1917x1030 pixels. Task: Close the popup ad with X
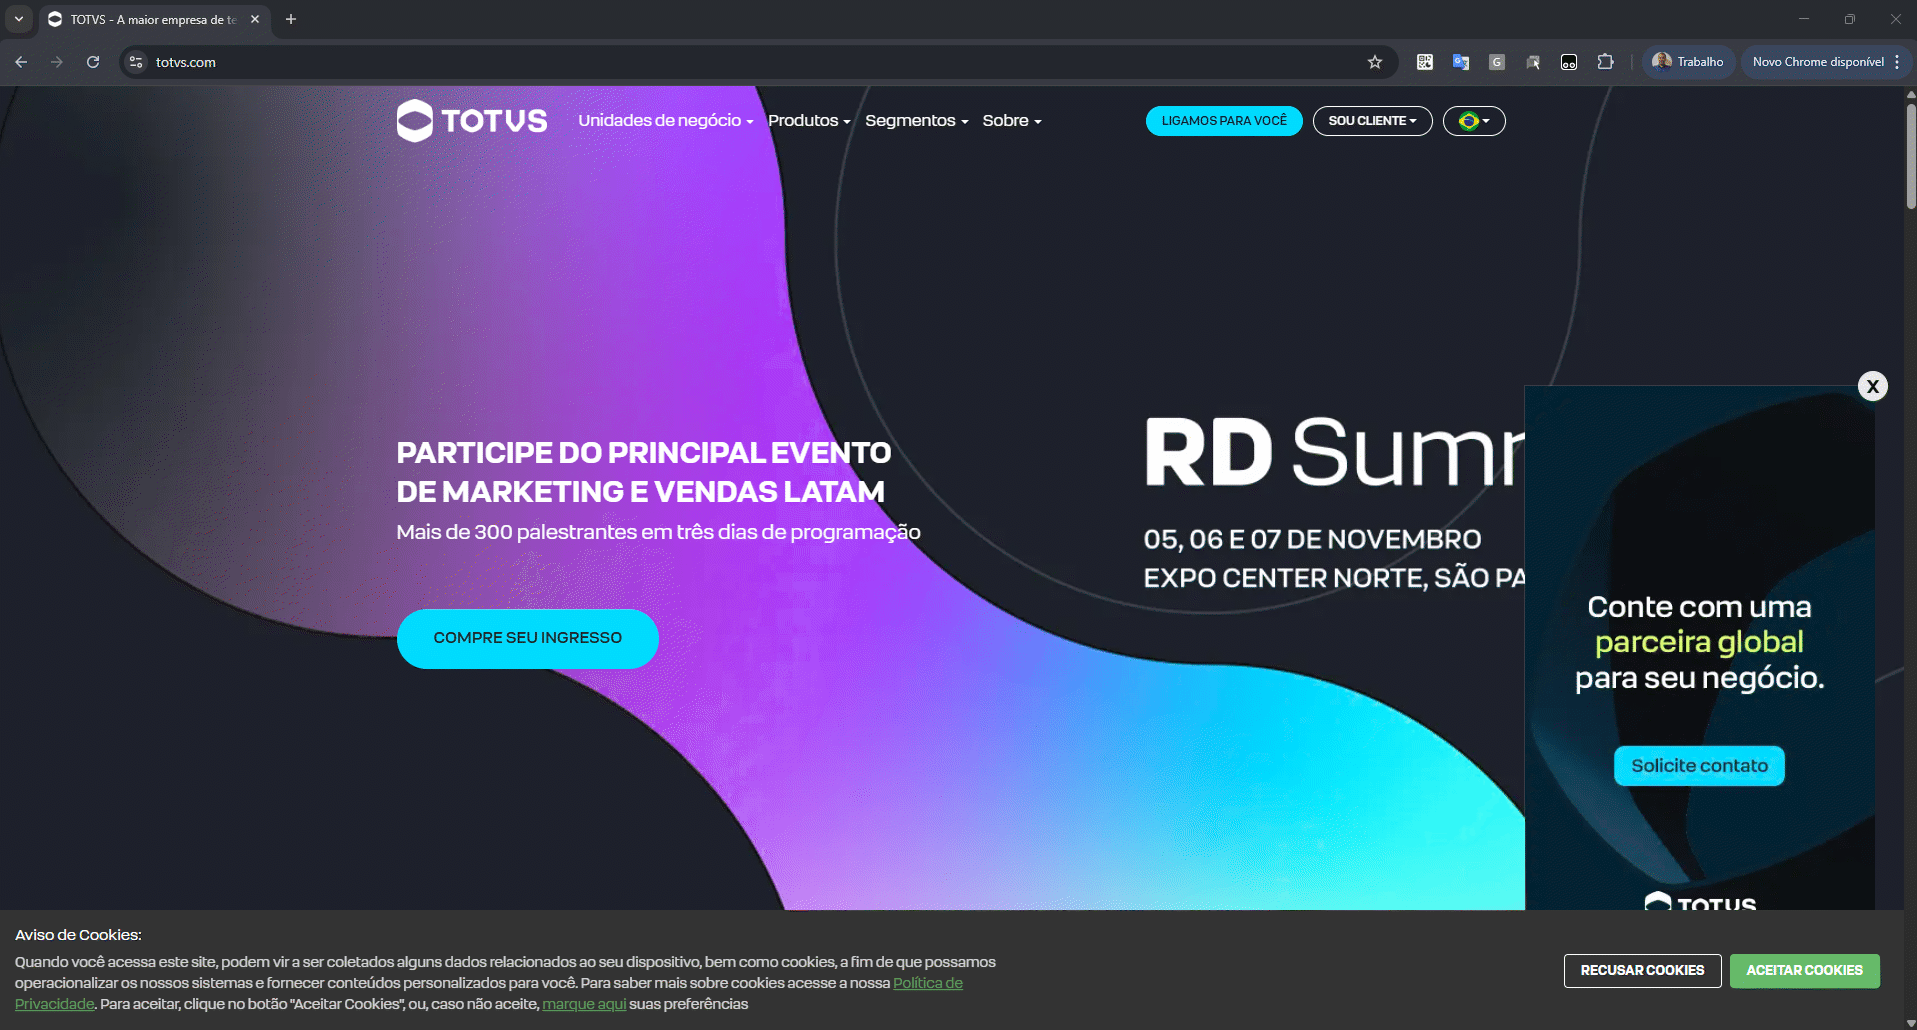pos(1873,386)
